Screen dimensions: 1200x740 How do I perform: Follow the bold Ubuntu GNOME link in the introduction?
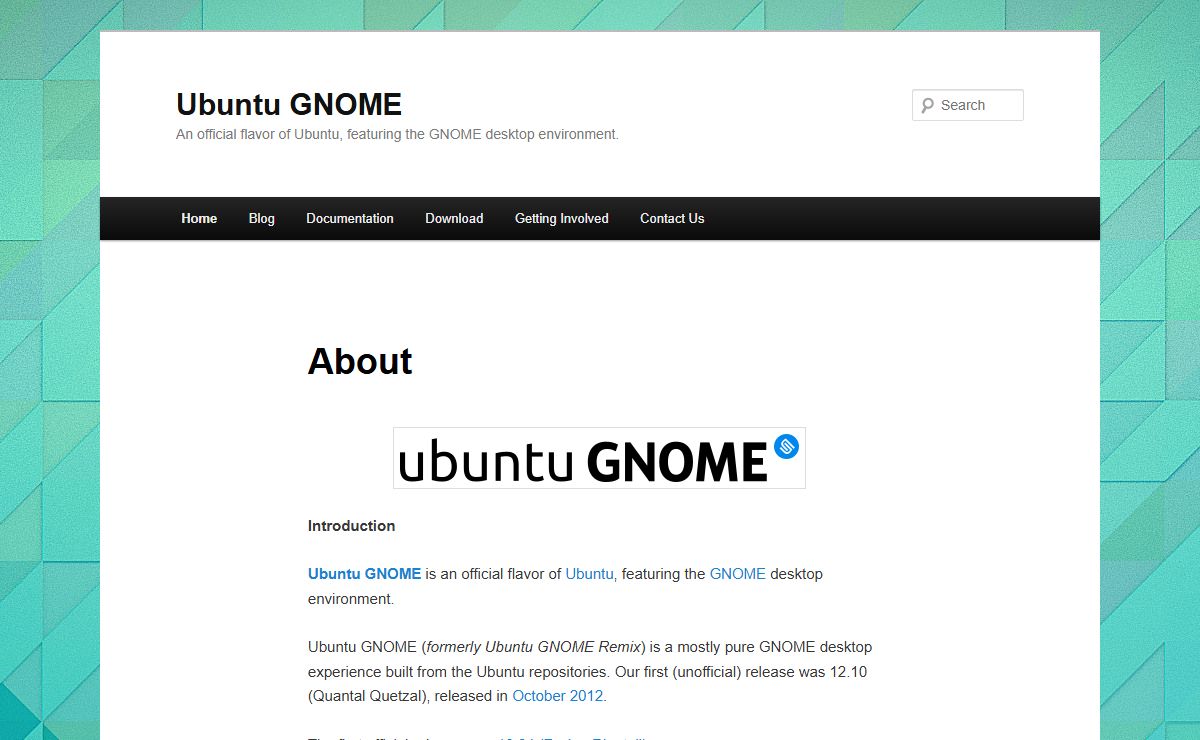coord(364,574)
